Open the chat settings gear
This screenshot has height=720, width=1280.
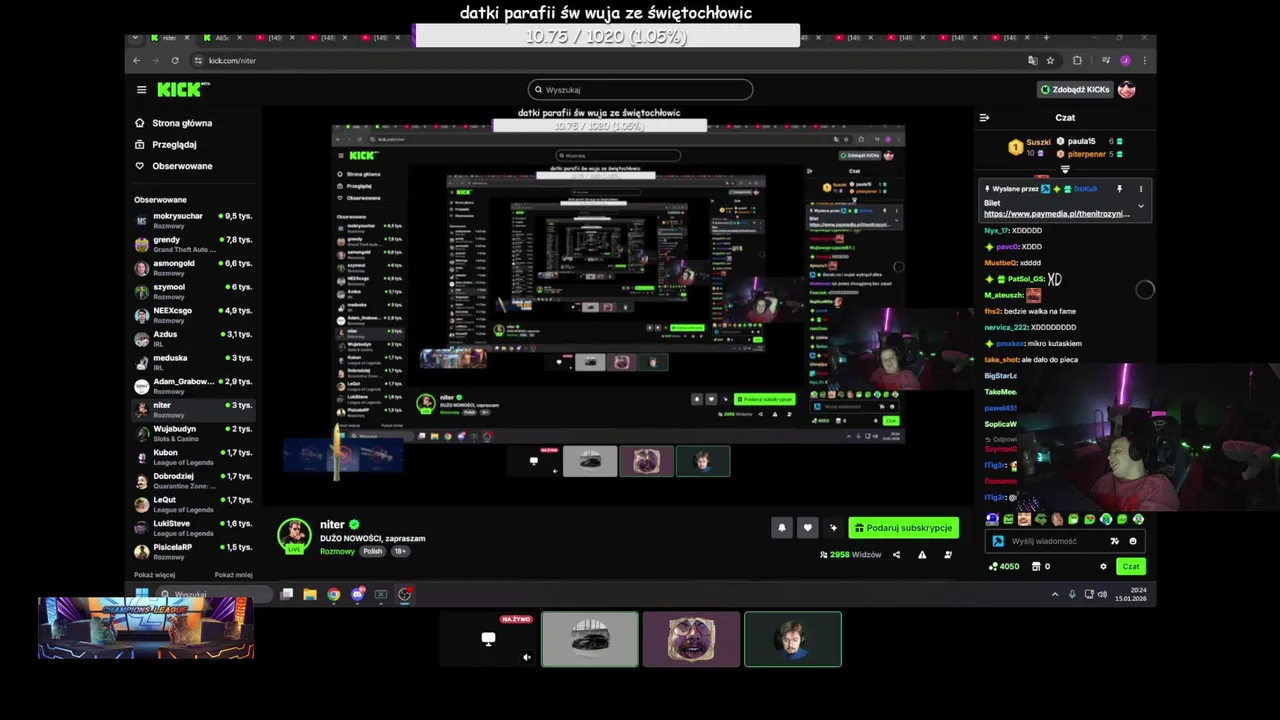click(x=1104, y=566)
